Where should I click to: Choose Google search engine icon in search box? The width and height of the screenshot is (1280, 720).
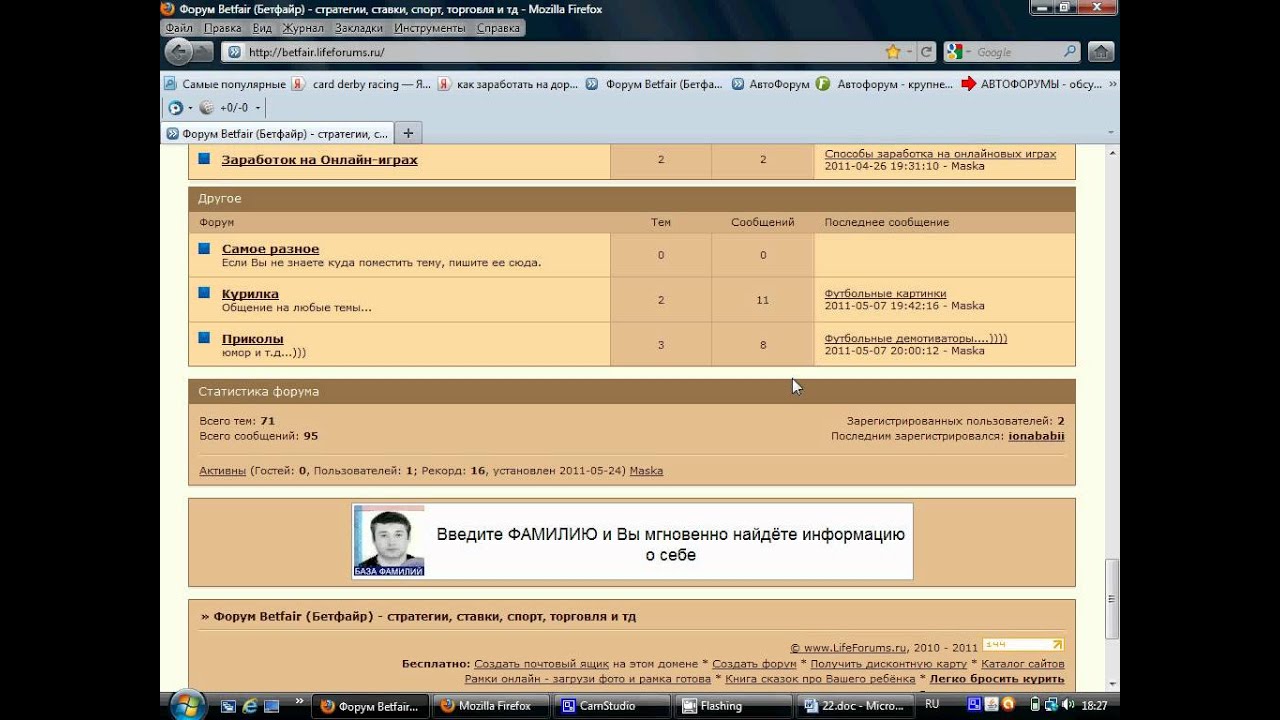pos(954,52)
